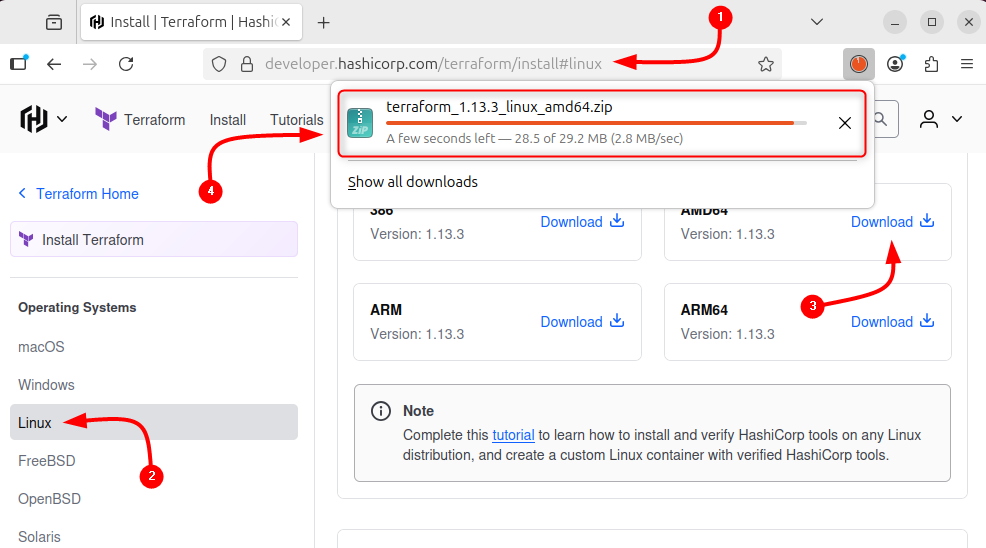Screen dimensions: 986x548
Task: Click Show all downloads
Action: coord(413,182)
